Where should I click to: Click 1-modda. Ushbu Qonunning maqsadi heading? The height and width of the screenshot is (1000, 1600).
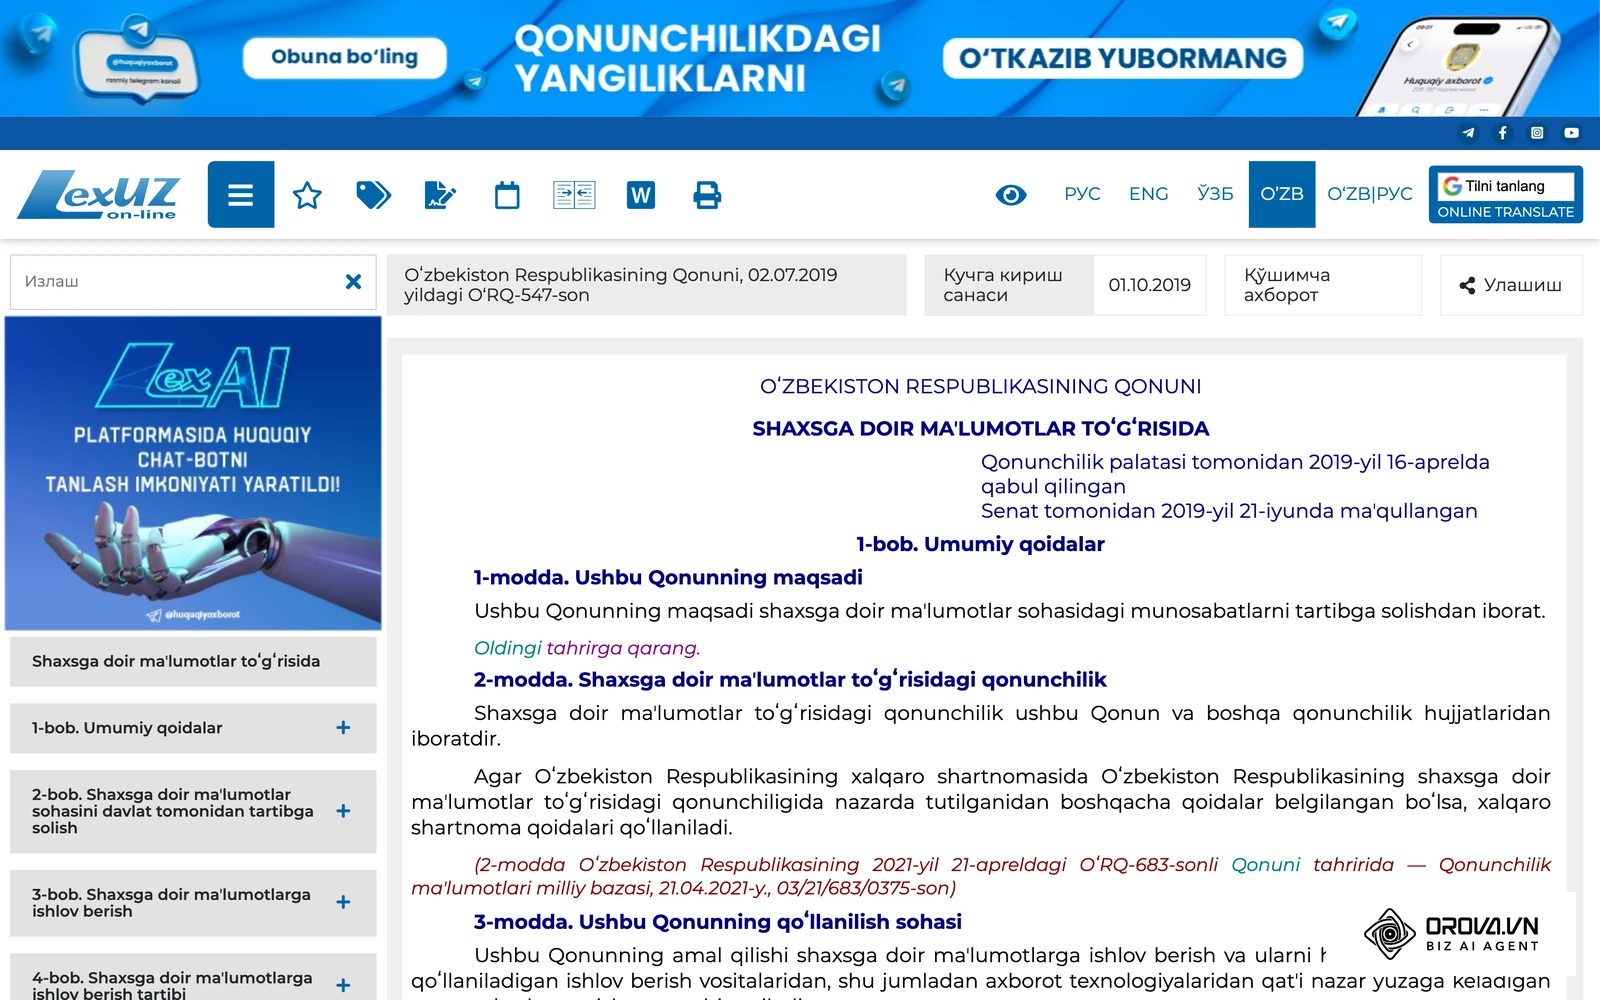[x=668, y=577]
